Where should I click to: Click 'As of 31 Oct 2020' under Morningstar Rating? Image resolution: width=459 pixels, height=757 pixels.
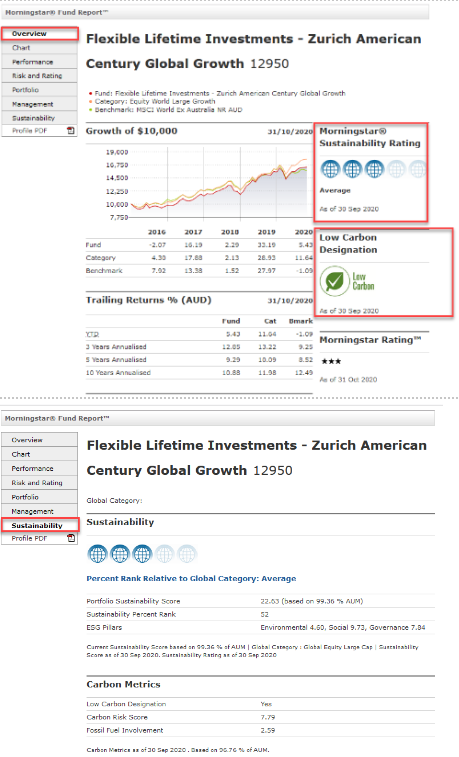(x=348, y=379)
